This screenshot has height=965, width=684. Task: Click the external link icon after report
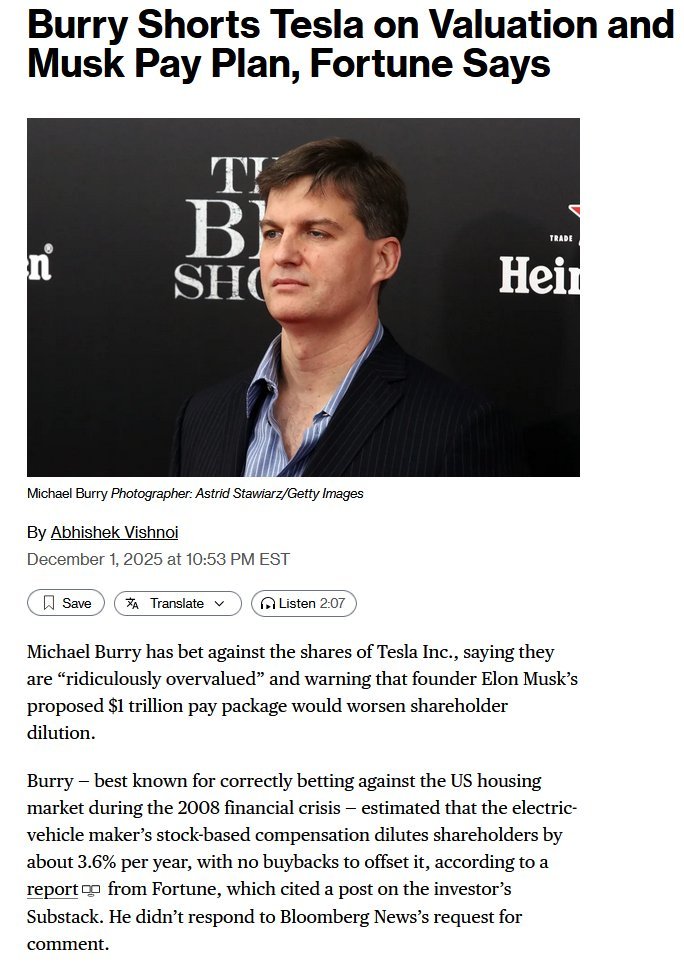(x=90, y=890)
